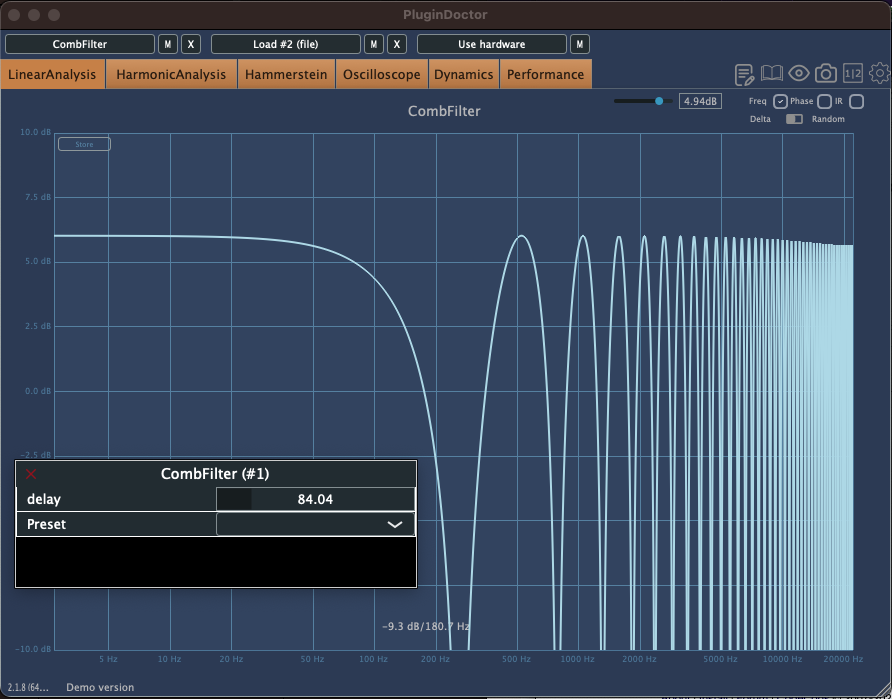Click the CombFilter (#1) panel title
The image size is (892, 699).
click(214, 474)
